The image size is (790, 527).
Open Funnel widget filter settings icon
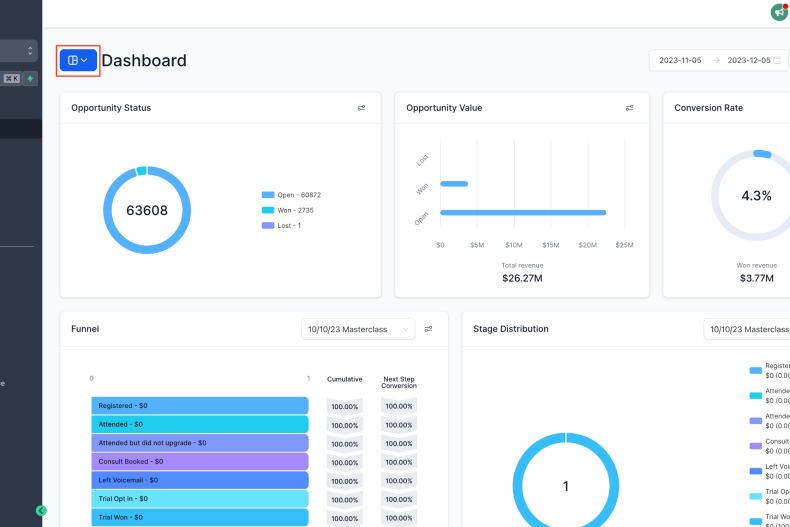click(x=428, y=329)
